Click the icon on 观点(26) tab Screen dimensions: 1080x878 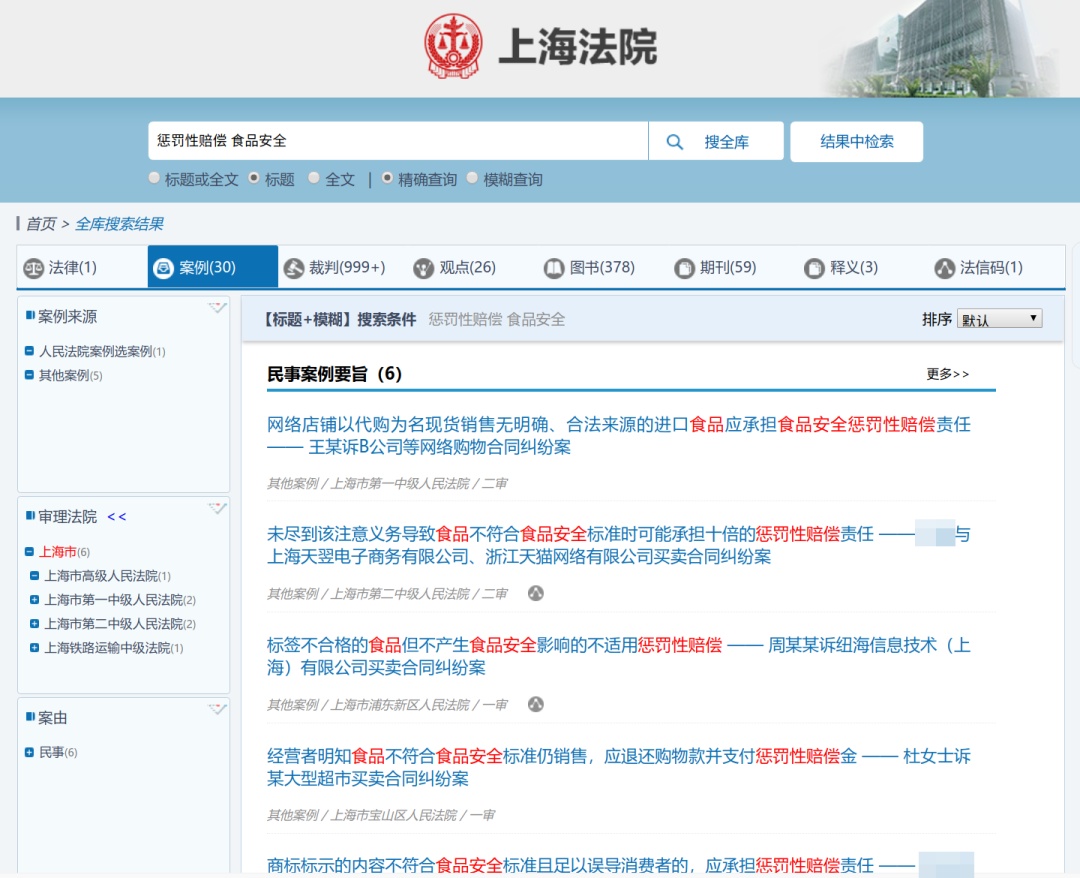[x=424, y=268]
